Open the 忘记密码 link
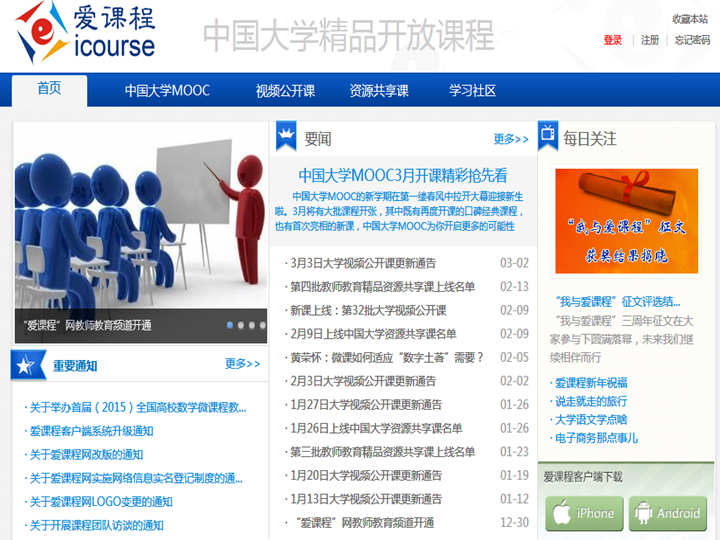Viewport: 720px width, 540px height. 692,40
